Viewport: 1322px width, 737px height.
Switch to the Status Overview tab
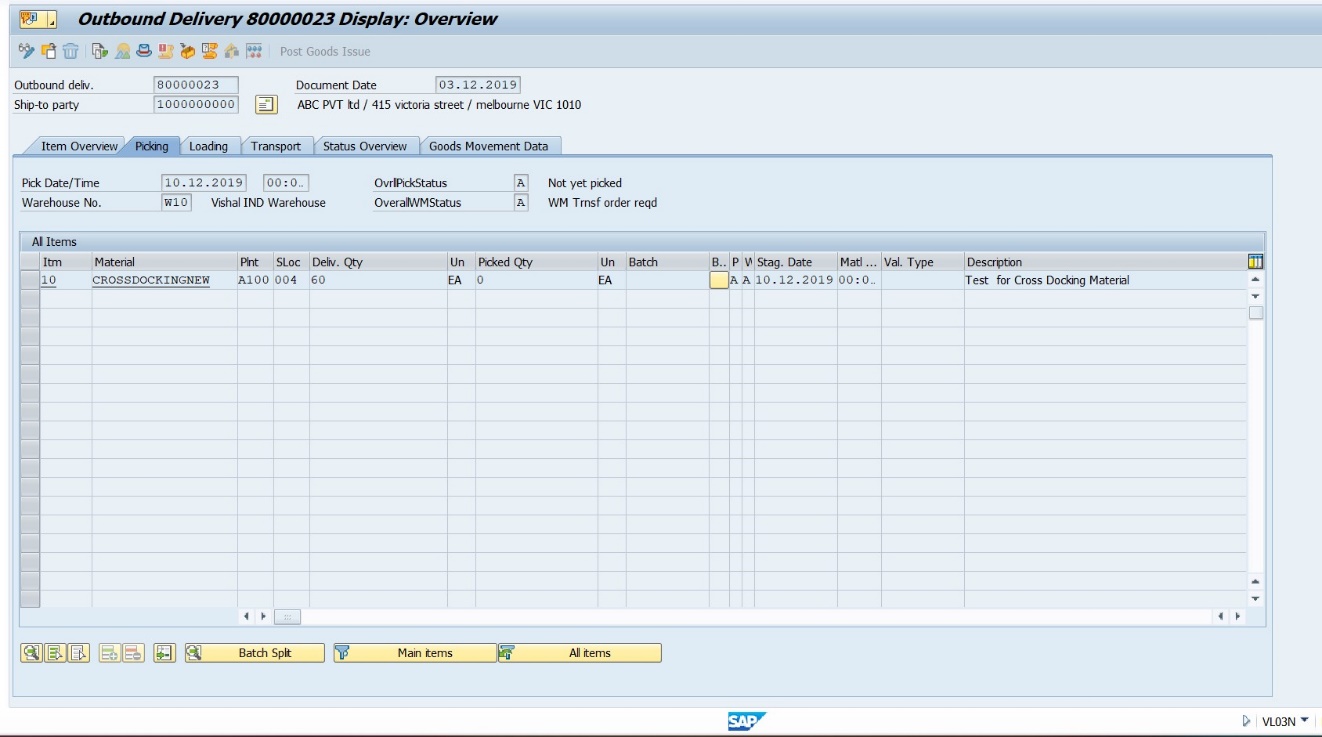click(365, 146)
